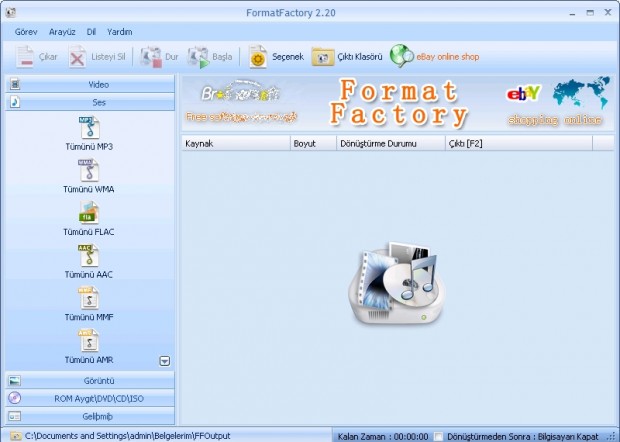Click the eBay online shop link text
The height and width of the screenshot is (442, 620).
point(448,57)
